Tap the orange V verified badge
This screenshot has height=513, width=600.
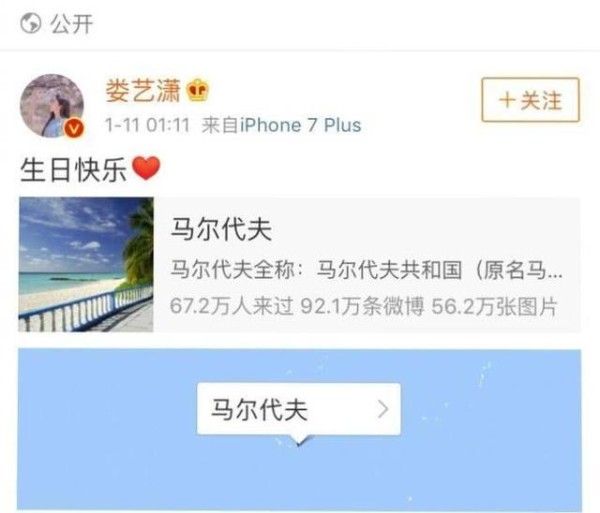[74, 128]
